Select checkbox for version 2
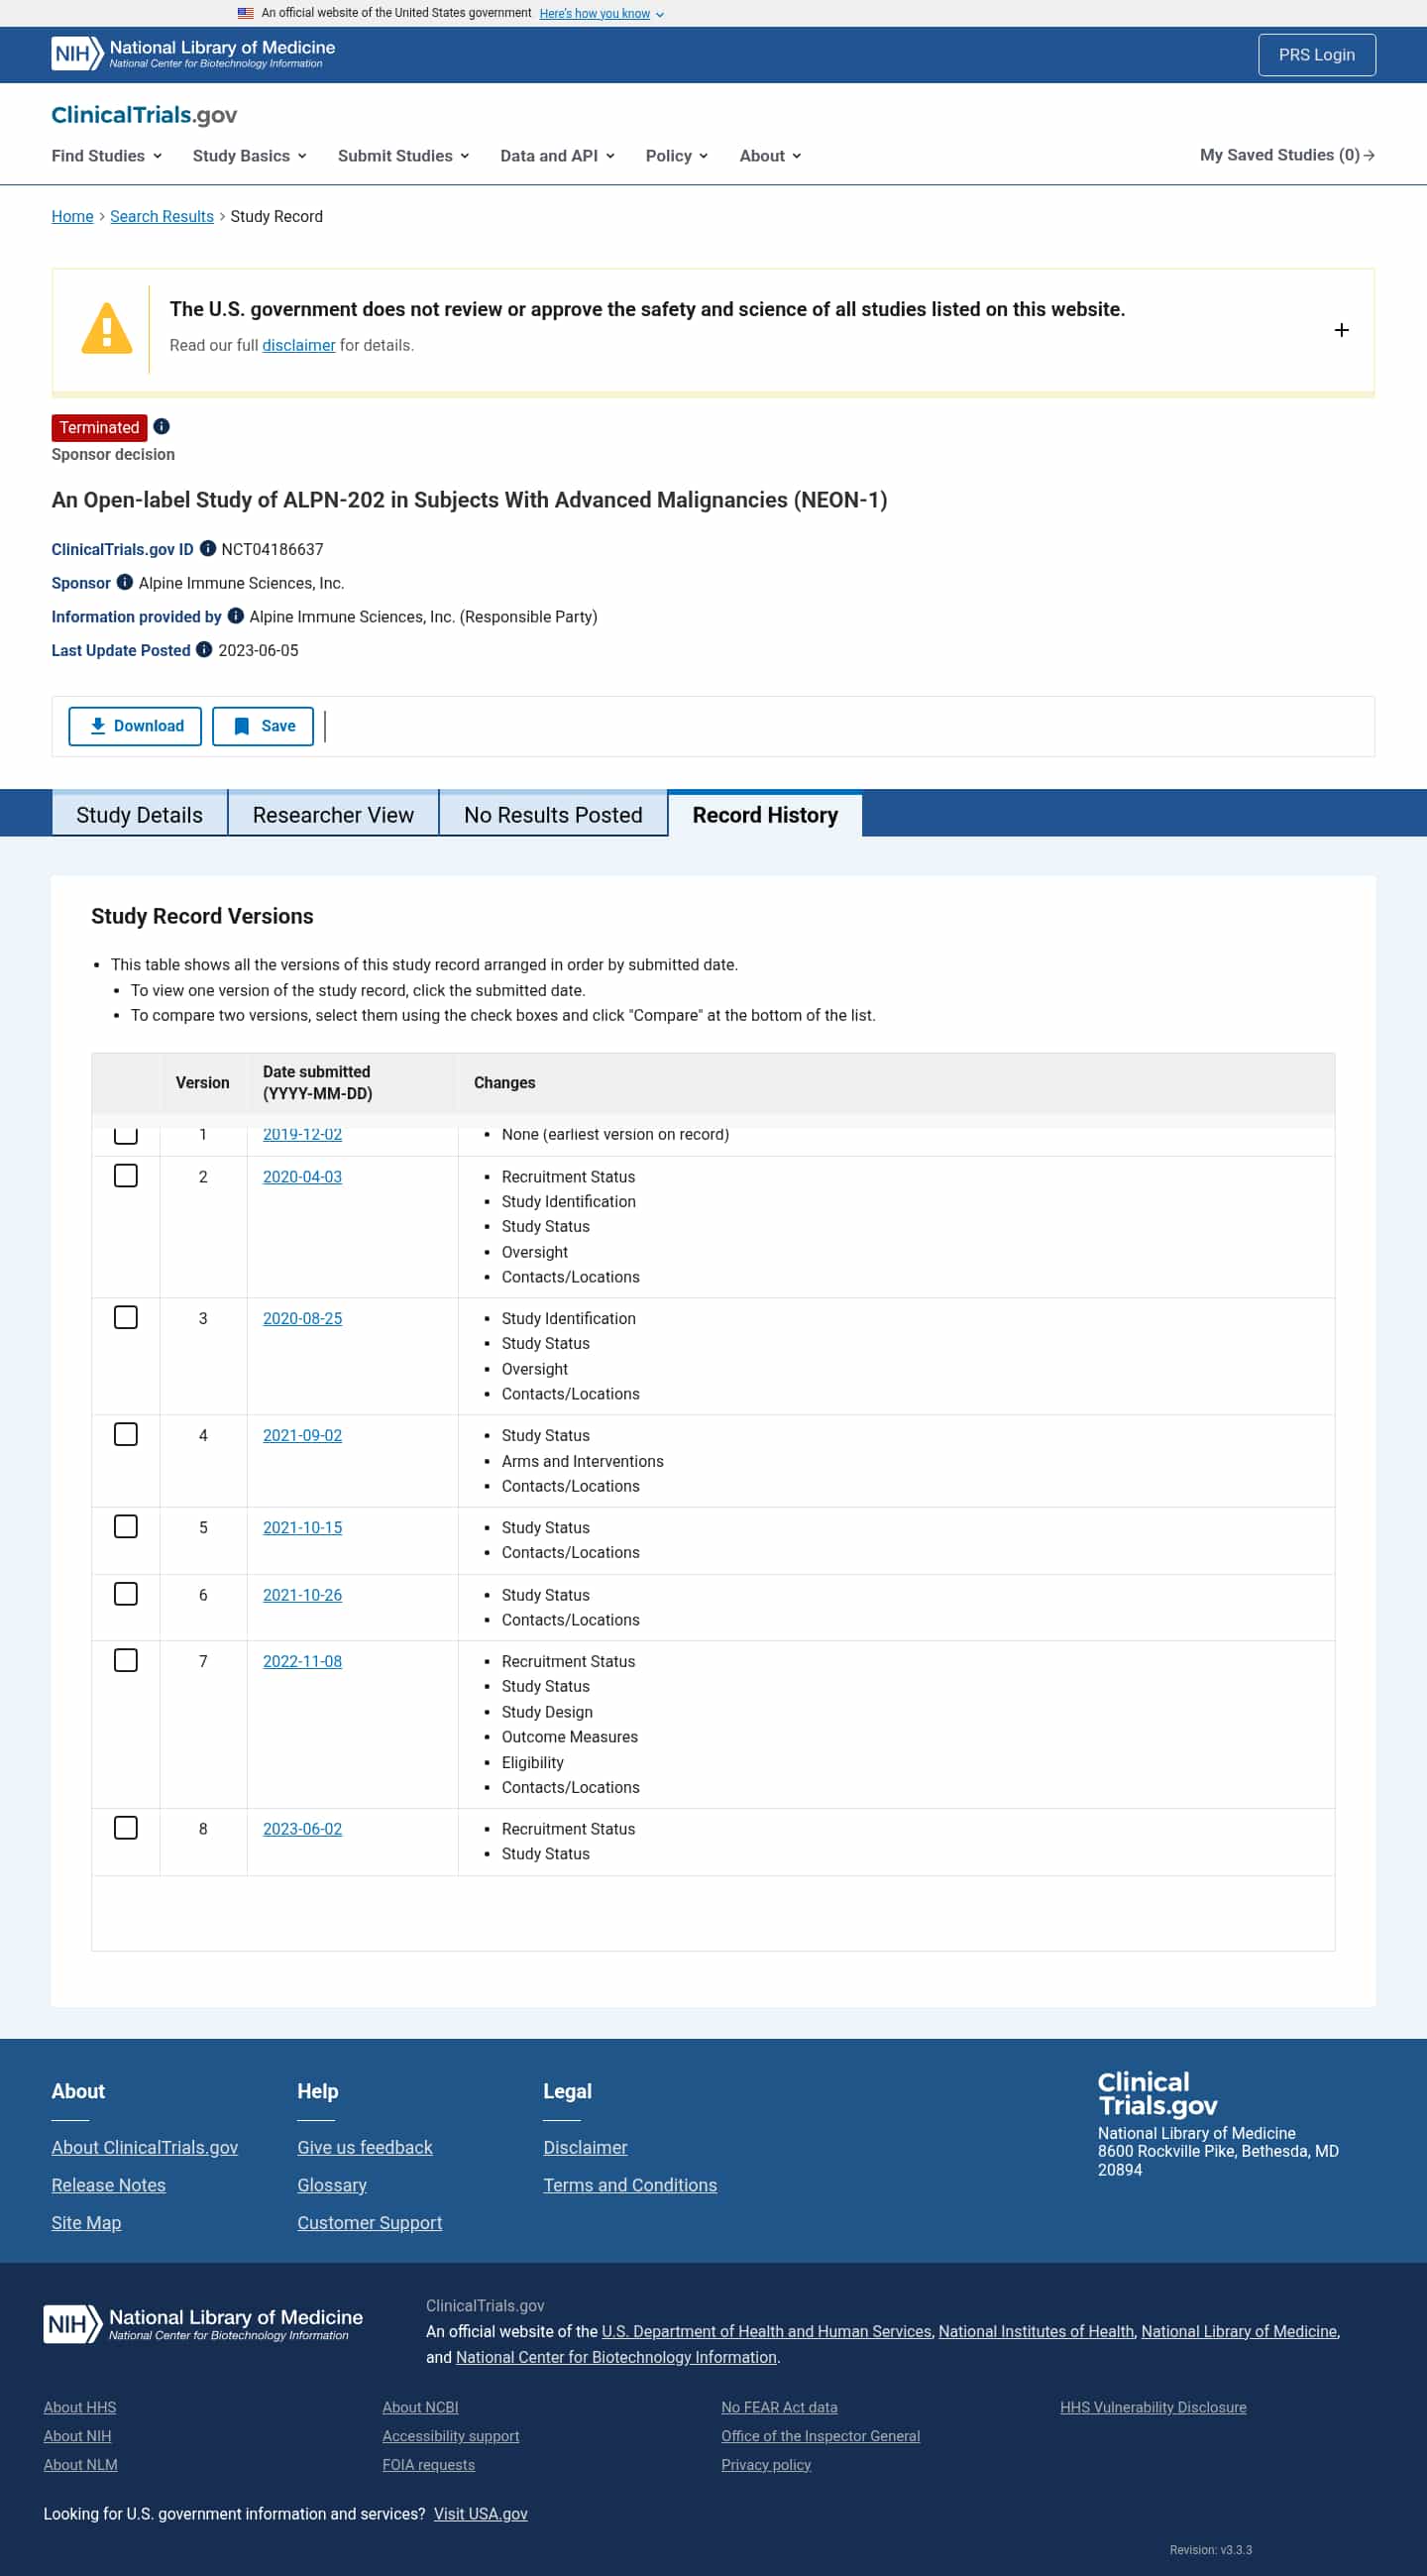This screenshot has height=2576, width=1427. coord(126,1176)
